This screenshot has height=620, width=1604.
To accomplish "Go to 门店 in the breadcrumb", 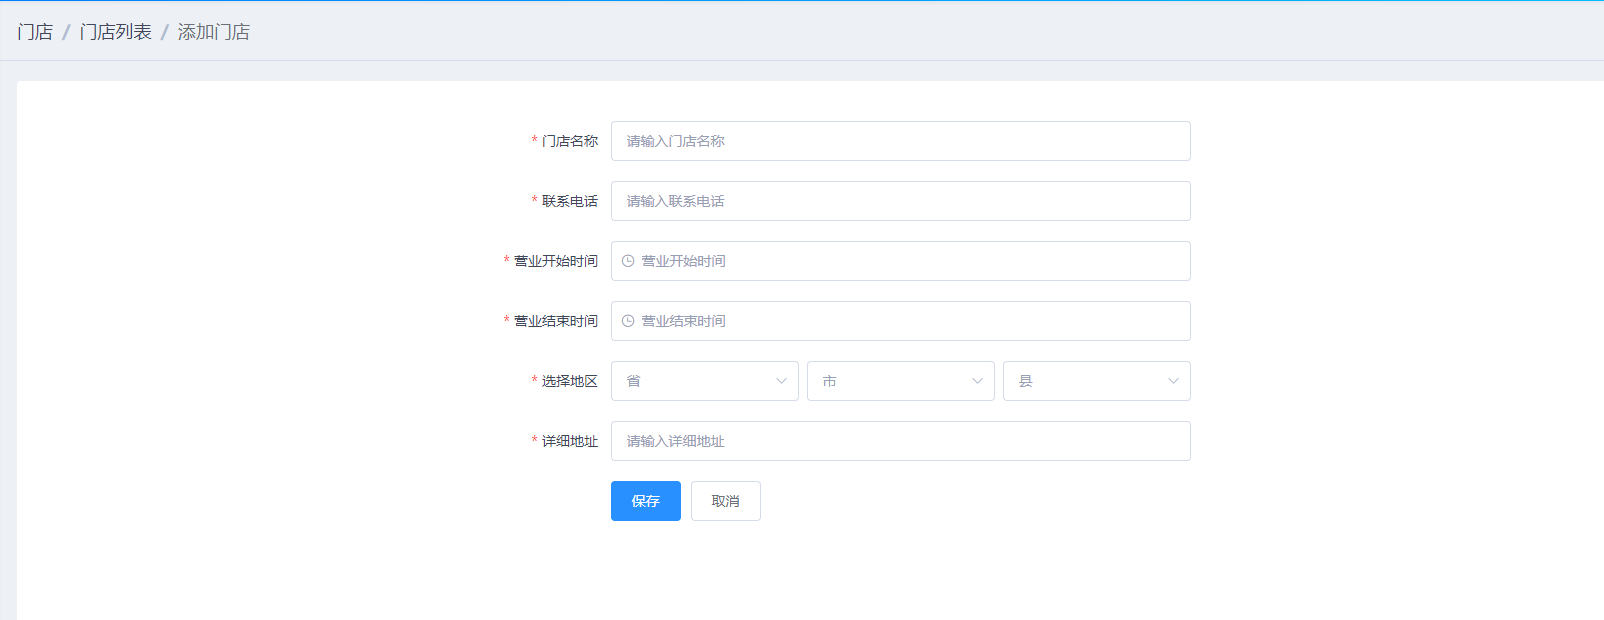I will (35, 32).
